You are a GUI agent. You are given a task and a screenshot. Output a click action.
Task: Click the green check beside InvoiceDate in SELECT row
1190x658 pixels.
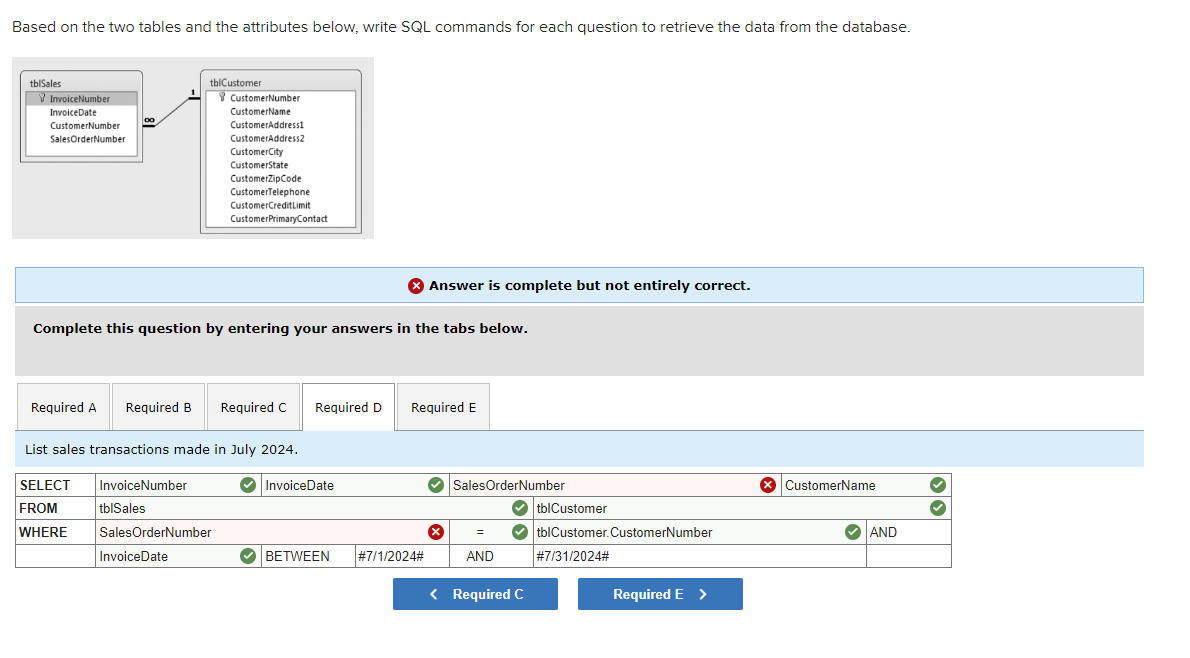[436, 485]
